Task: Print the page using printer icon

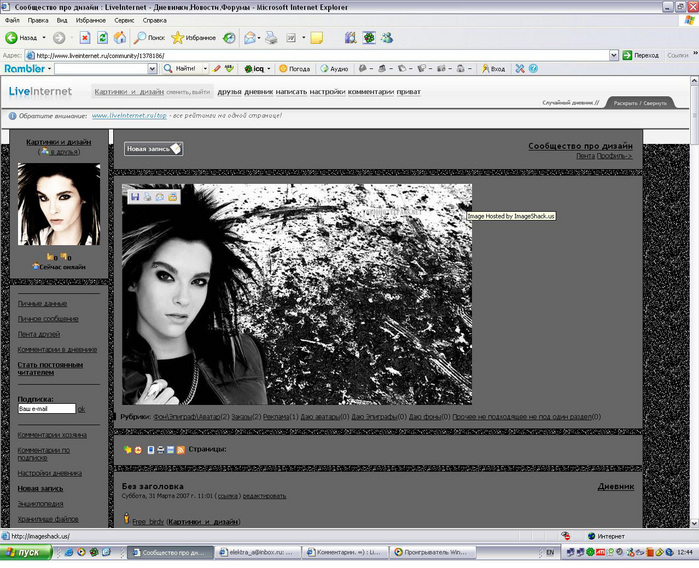Action: tap(271, 38)
